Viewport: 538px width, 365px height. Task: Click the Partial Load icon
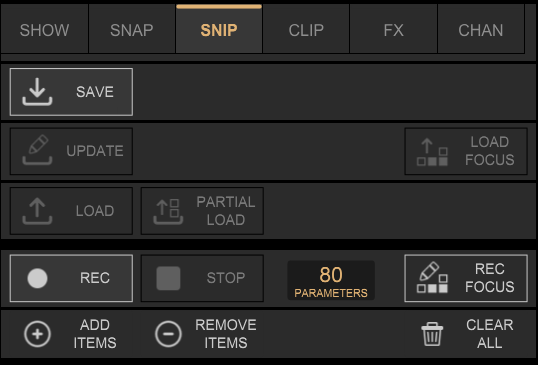[168, 211]
